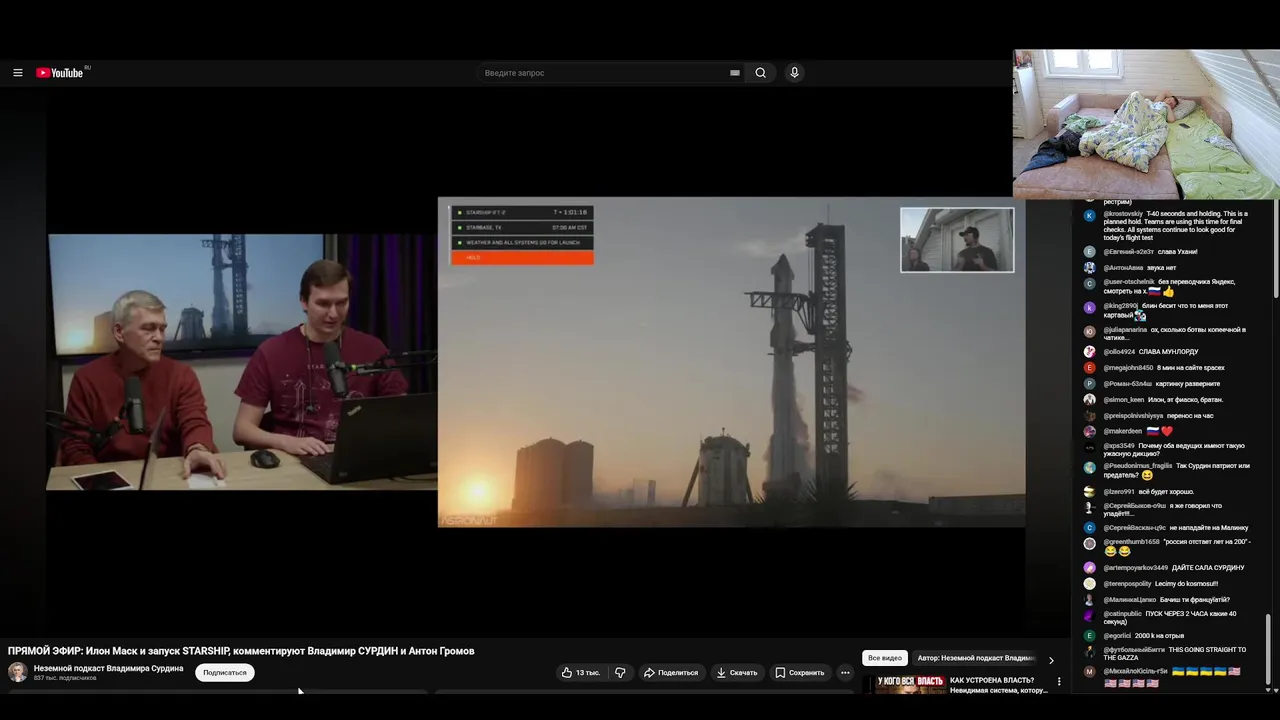Click the inset camera feed in stream
1280x720 pixels.
(x=957, y=240)
